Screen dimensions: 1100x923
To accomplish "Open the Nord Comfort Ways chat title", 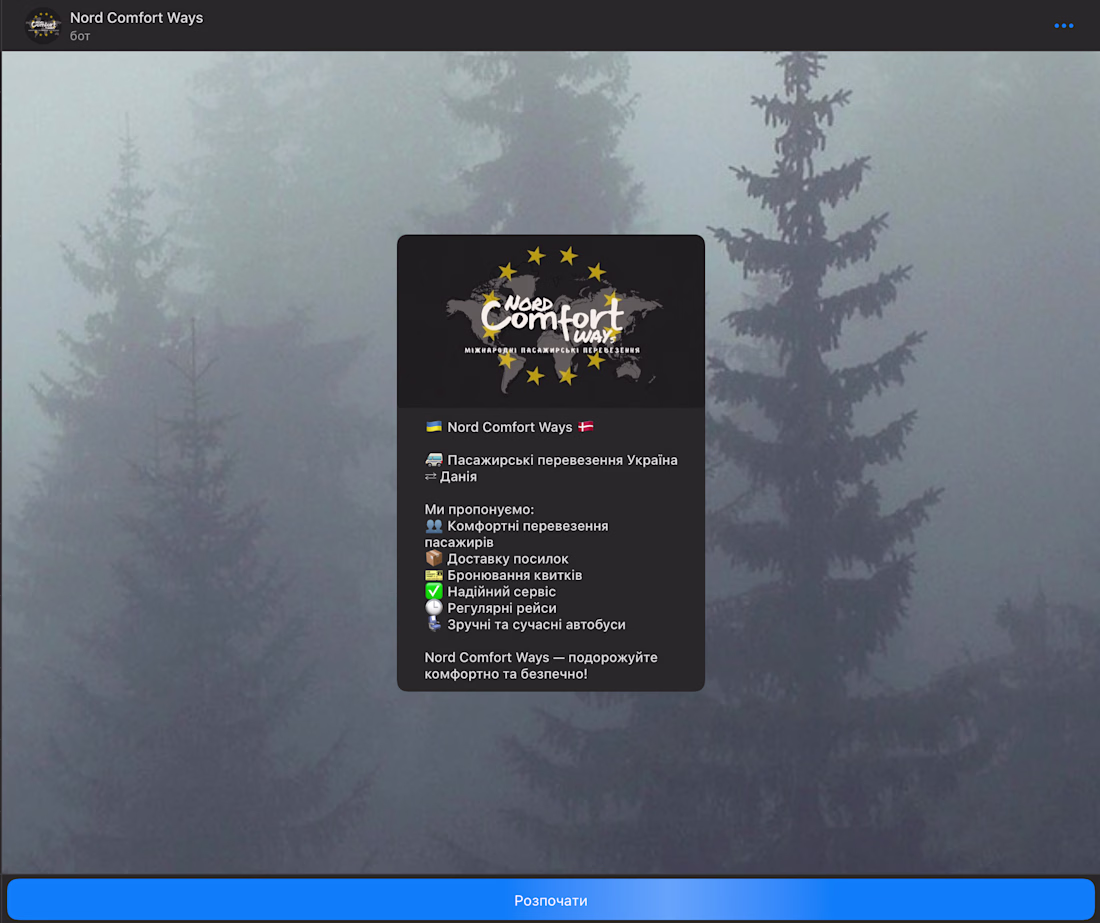I will (x=136, y=18).
